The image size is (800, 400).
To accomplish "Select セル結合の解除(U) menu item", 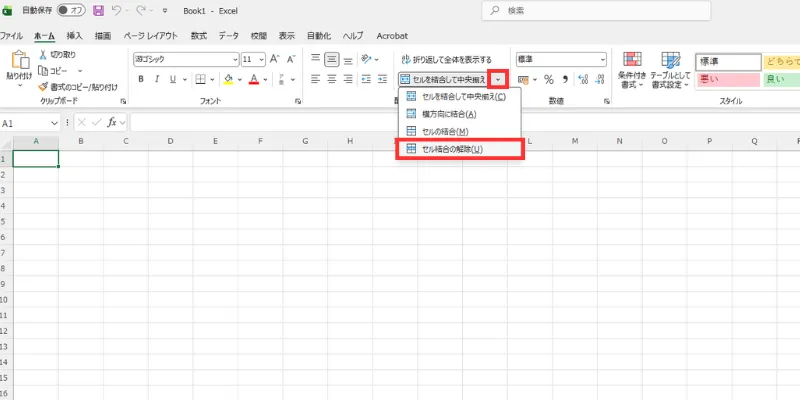I will click(x=459, y=149).
